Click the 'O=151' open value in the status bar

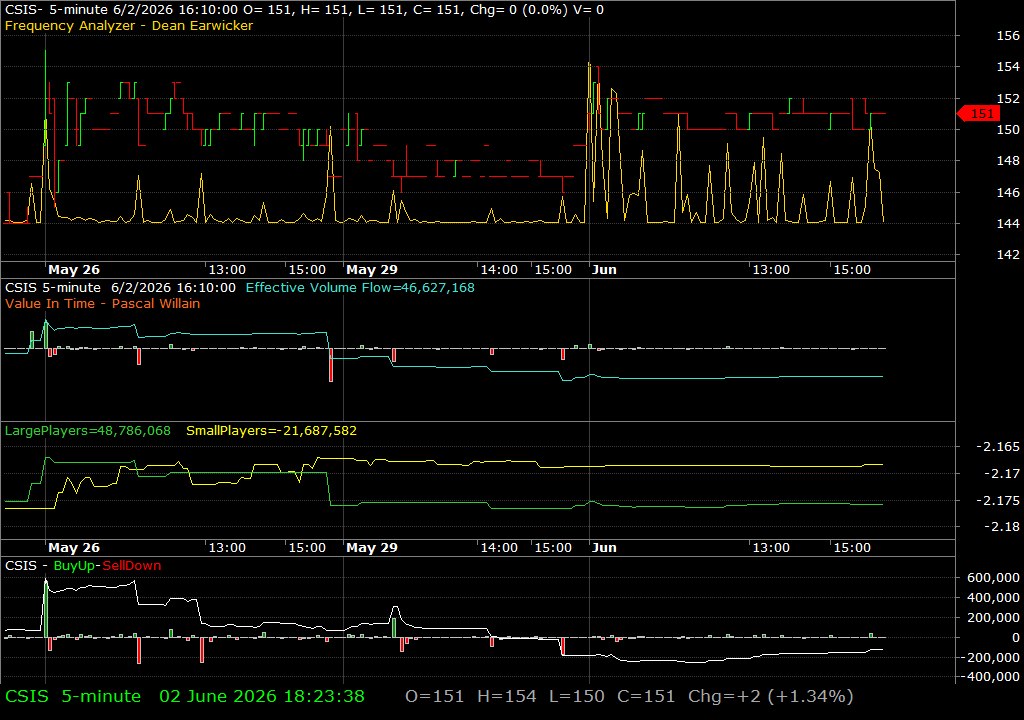pyautogui.click(x=434, y=696)
